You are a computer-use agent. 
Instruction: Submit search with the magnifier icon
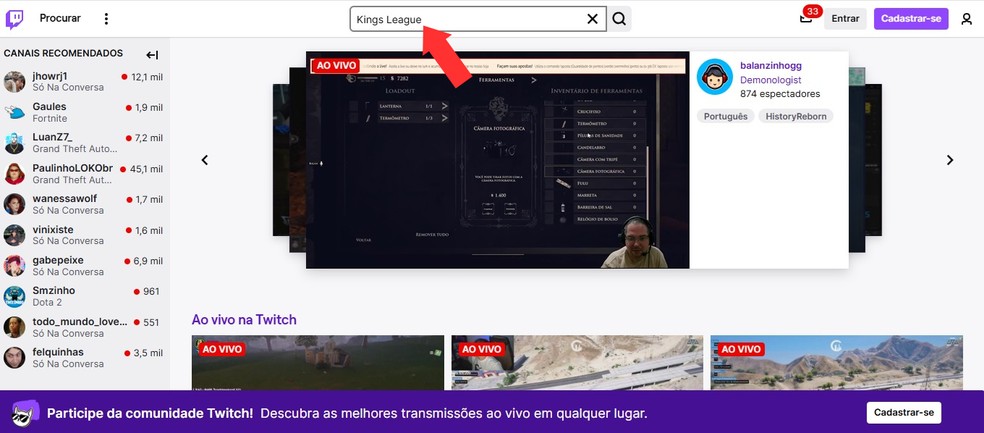pyautogui.click(x=619, y=19)
